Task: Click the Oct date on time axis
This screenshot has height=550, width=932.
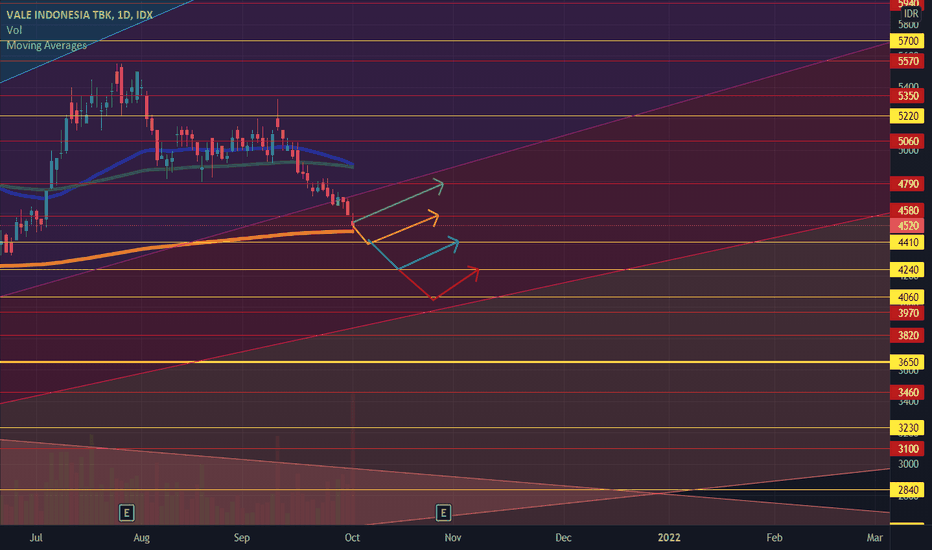Action: [x=352, y=538]
